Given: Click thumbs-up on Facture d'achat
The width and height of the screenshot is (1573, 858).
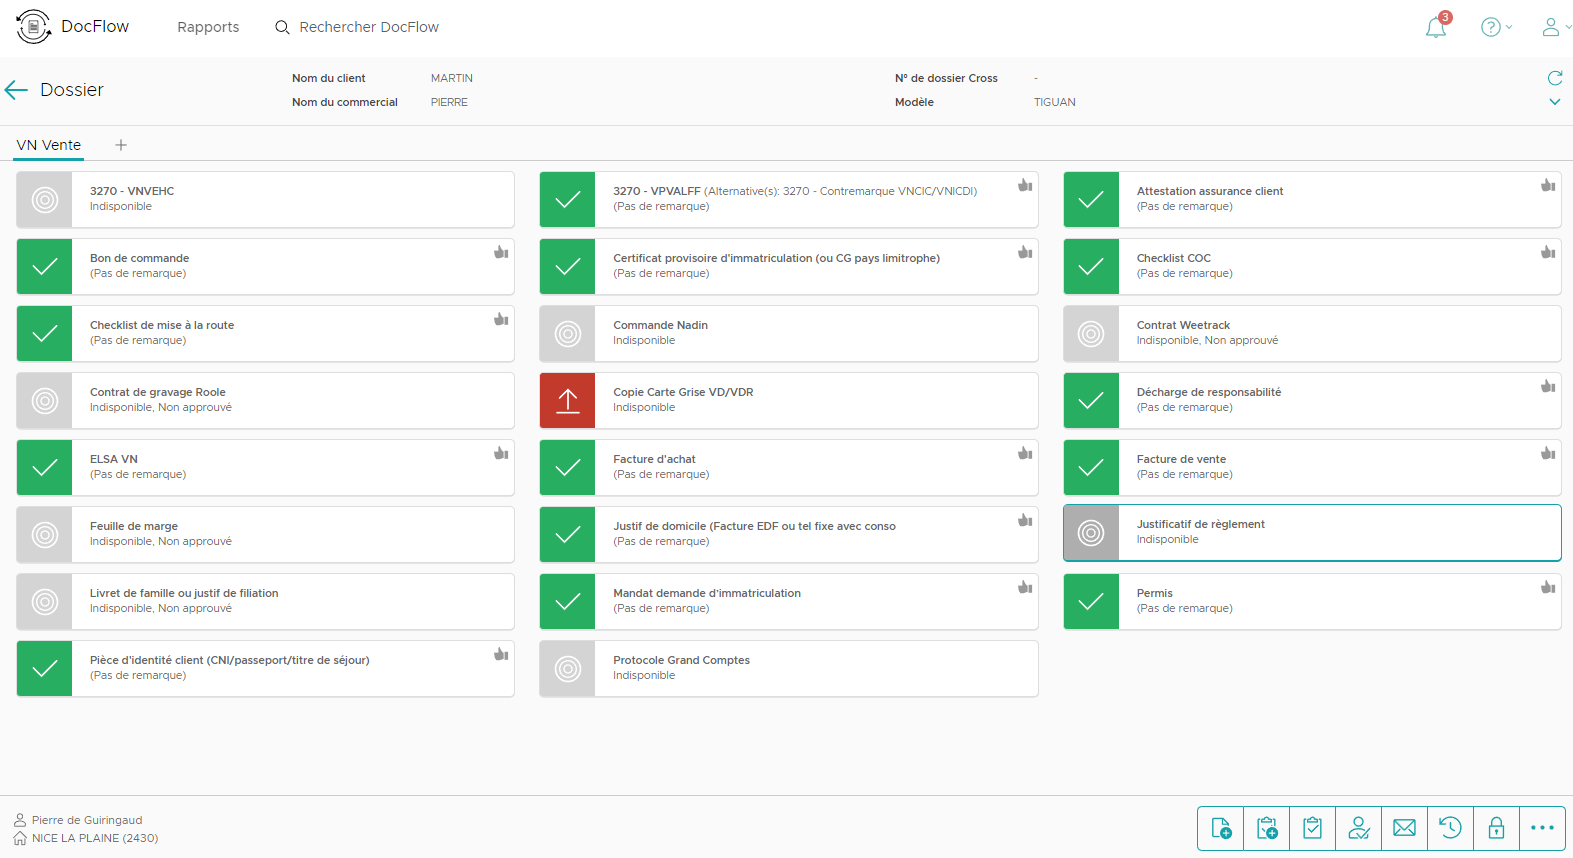Looking at the screenshot, I should pyautogui.click(x=1025, y=453).
